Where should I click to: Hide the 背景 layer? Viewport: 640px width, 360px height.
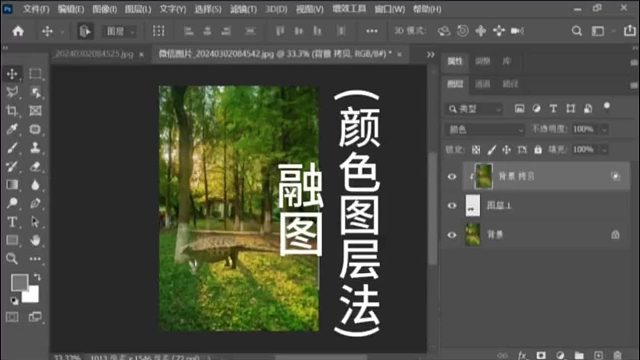click(452, 235)
